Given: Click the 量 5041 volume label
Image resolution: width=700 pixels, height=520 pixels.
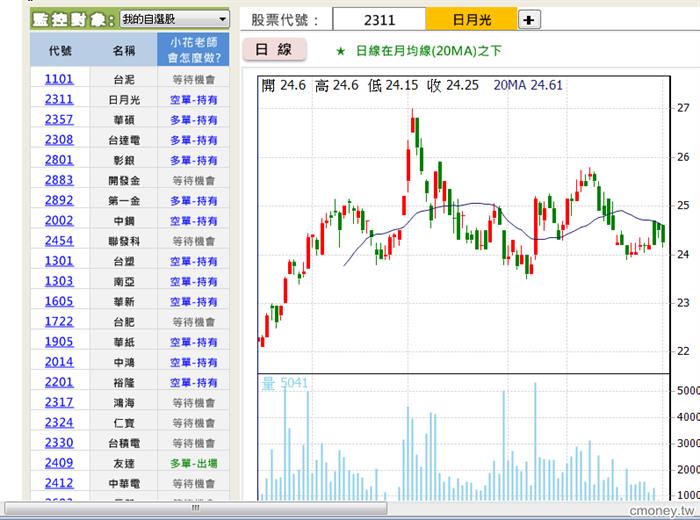Looking at the screenshot, I should [x=284, y=383].
